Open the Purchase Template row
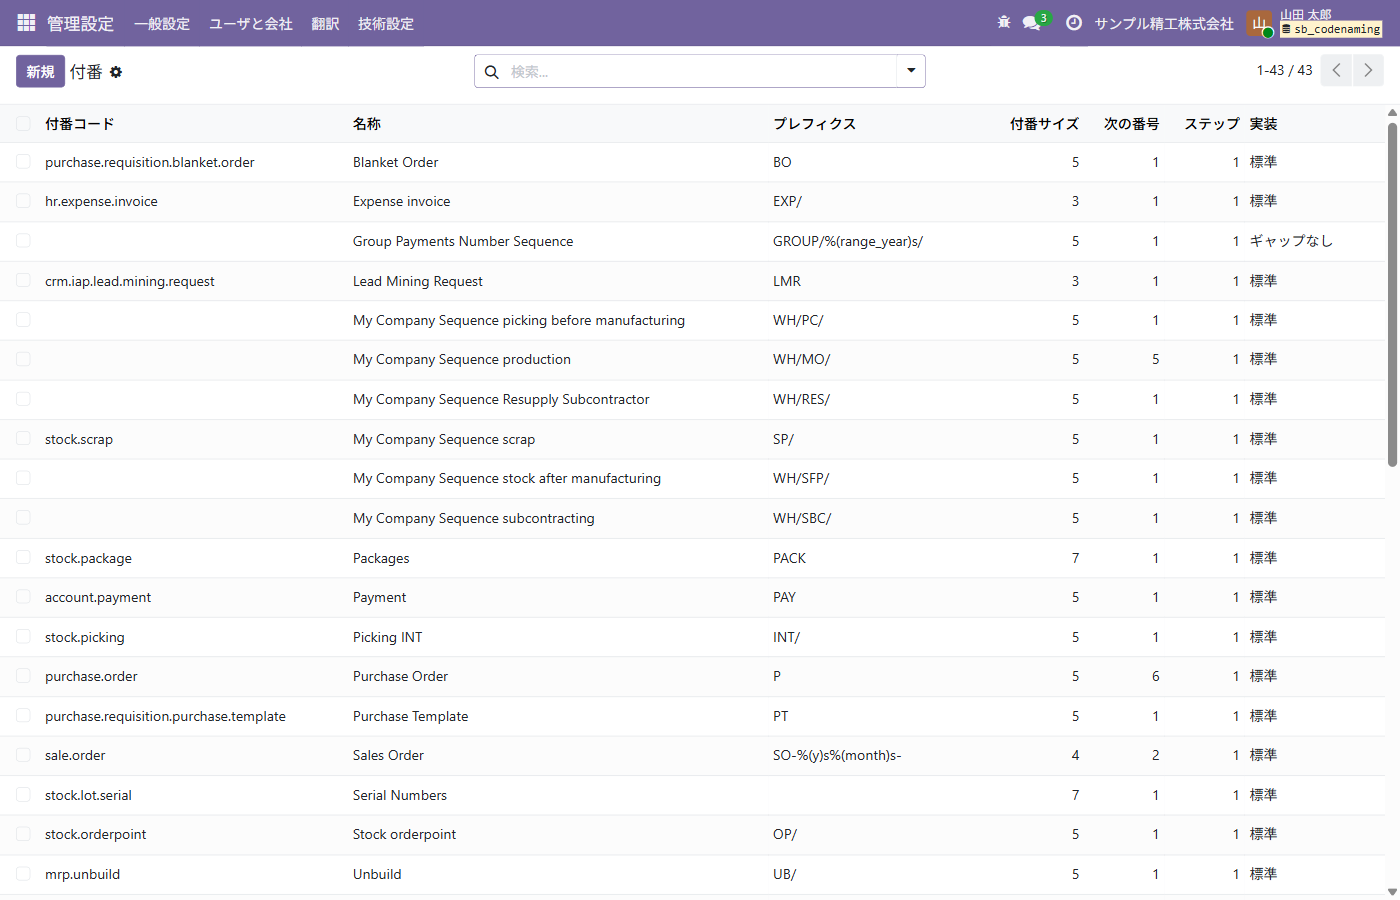Viewport: 1400px width, 900px height. pyautogui.click(x=692, y=716)
